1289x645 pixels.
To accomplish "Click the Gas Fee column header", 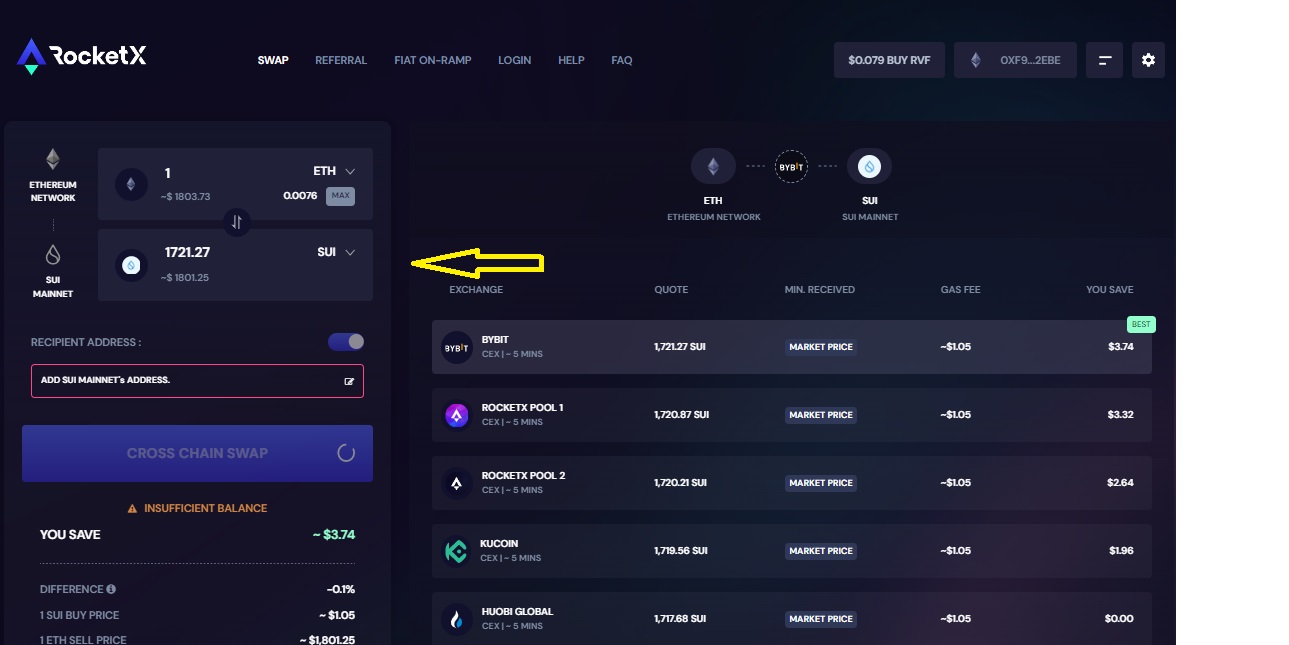I will [x=960, y=290].
